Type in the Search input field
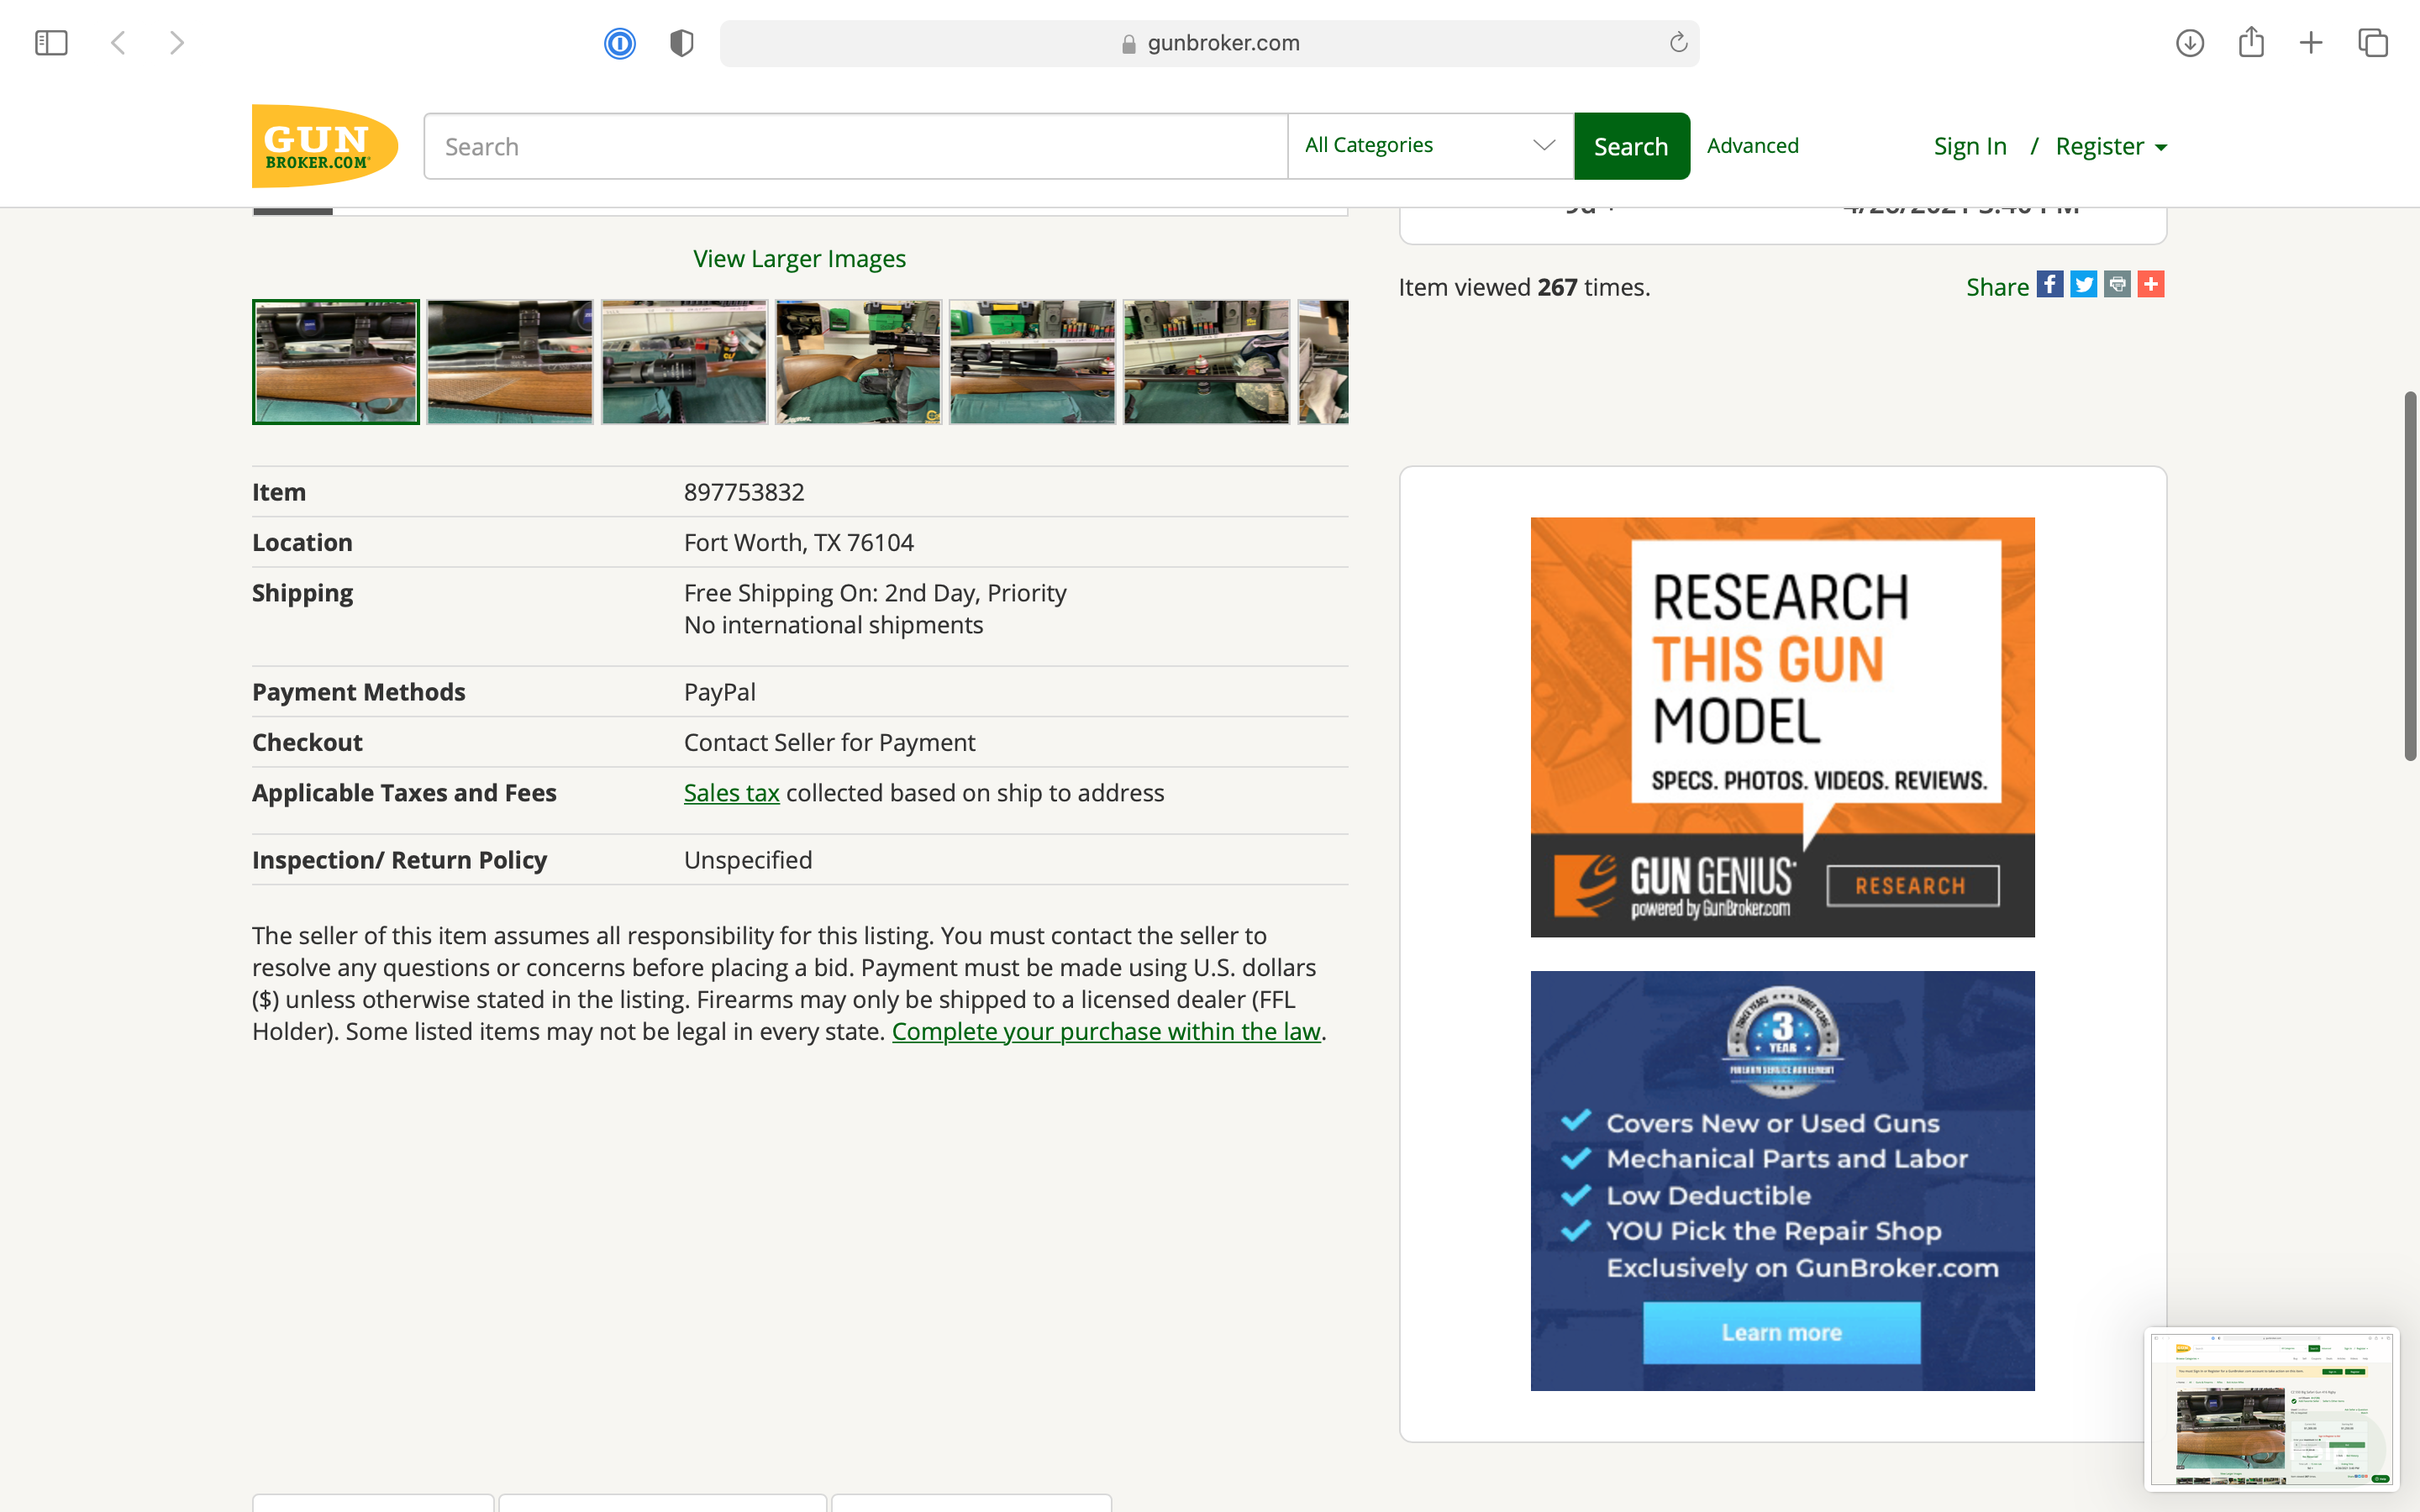This screenshot has height=1512, width=2420. coord(855,147)
